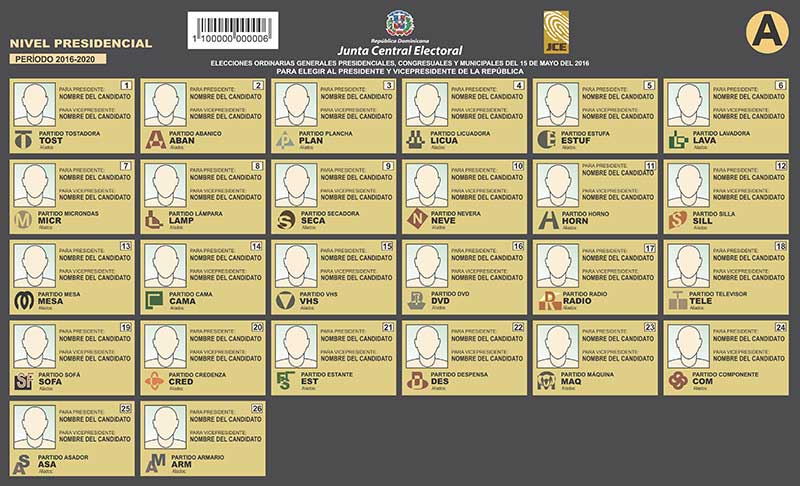Click the 'PERÍODO 2016-2020' label
This screenshot has width=800, height=486.
(x=58, y=59)
